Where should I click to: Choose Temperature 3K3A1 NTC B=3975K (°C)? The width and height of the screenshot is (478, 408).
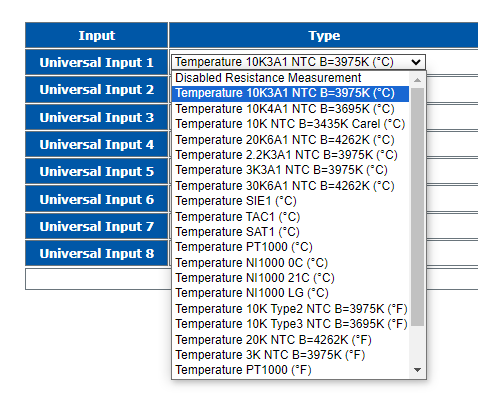tap(290, 170)
